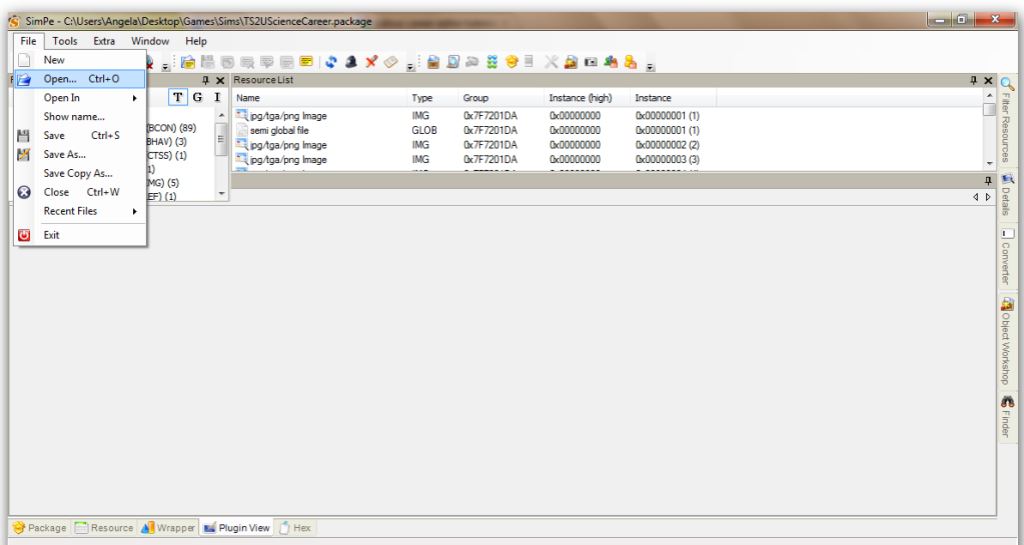Switch to the Hex tab
1024x545 pixels.
click(x=295, y=527)
